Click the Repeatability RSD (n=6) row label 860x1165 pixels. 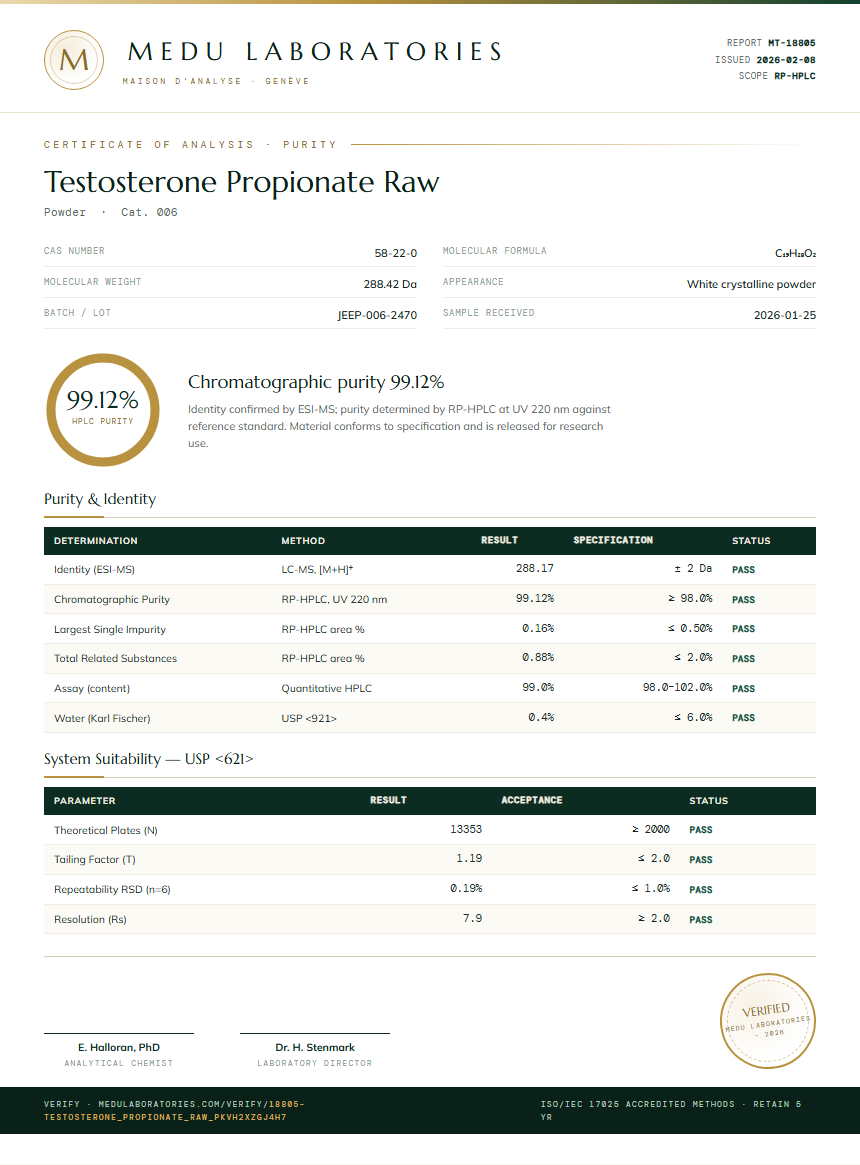112,889
